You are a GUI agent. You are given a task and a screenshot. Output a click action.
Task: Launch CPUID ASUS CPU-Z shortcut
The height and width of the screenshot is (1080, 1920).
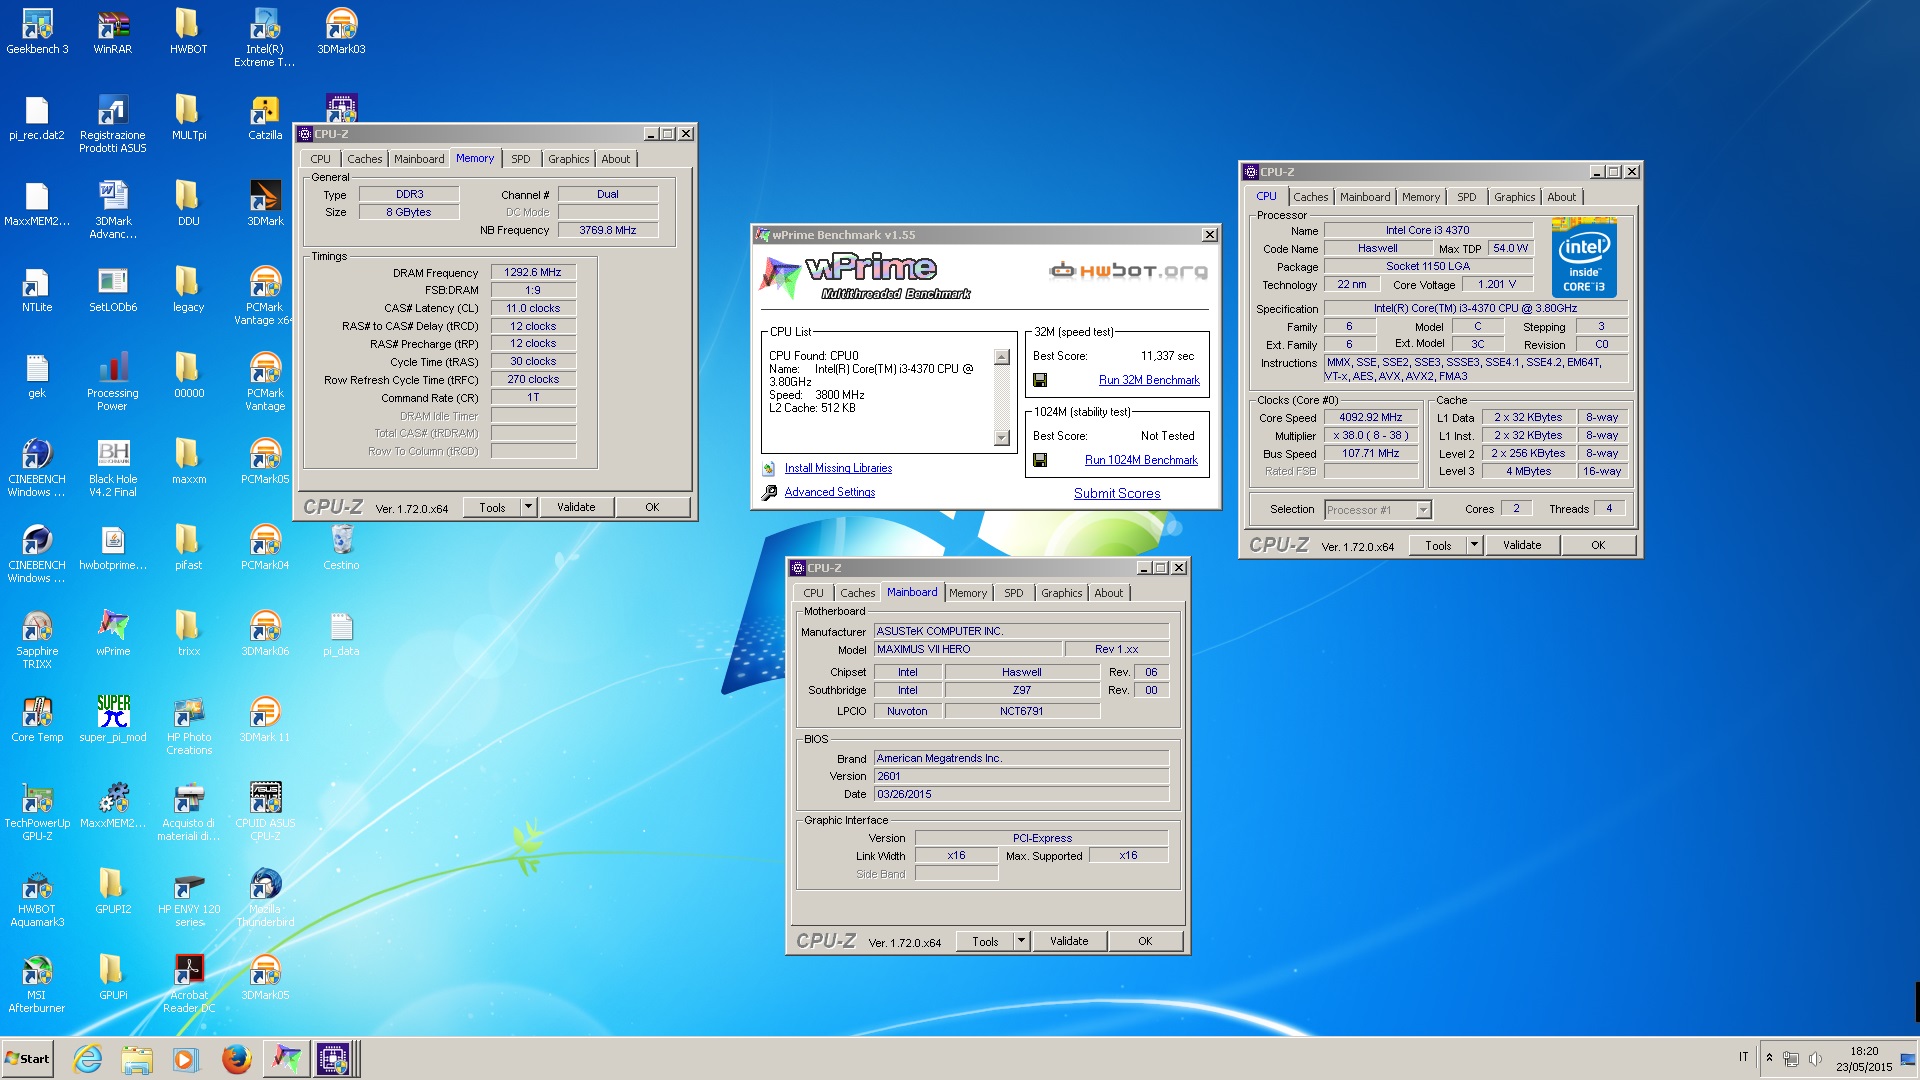coord(265,812)
